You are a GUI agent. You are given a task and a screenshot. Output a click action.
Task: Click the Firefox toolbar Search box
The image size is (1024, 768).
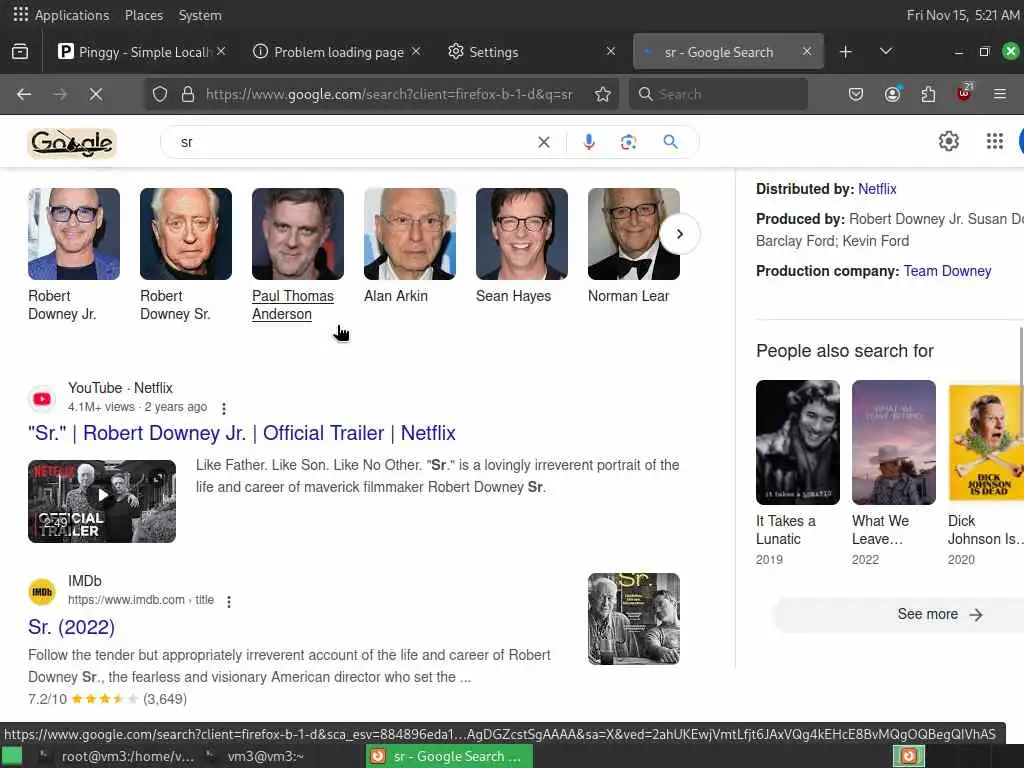click(718, 94)
